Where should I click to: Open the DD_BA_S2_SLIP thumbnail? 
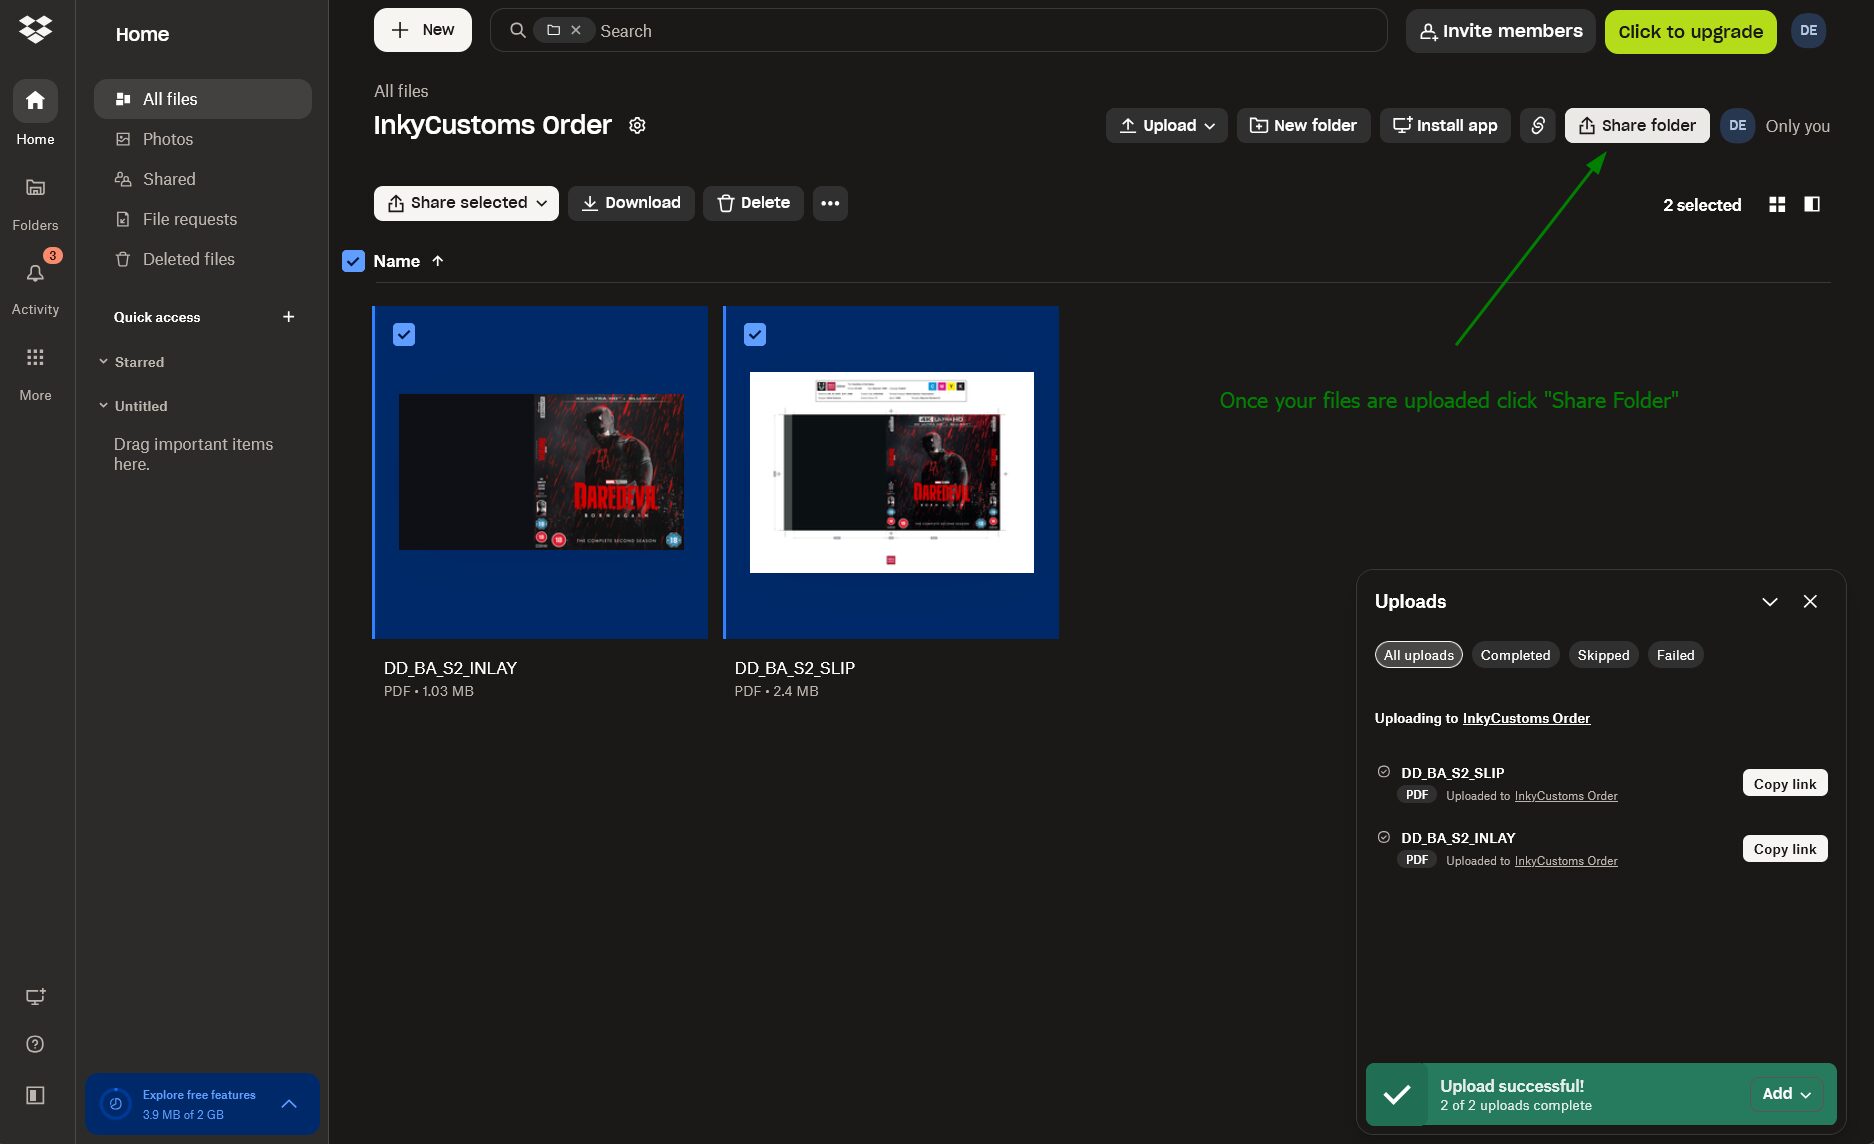coord(891,472)
